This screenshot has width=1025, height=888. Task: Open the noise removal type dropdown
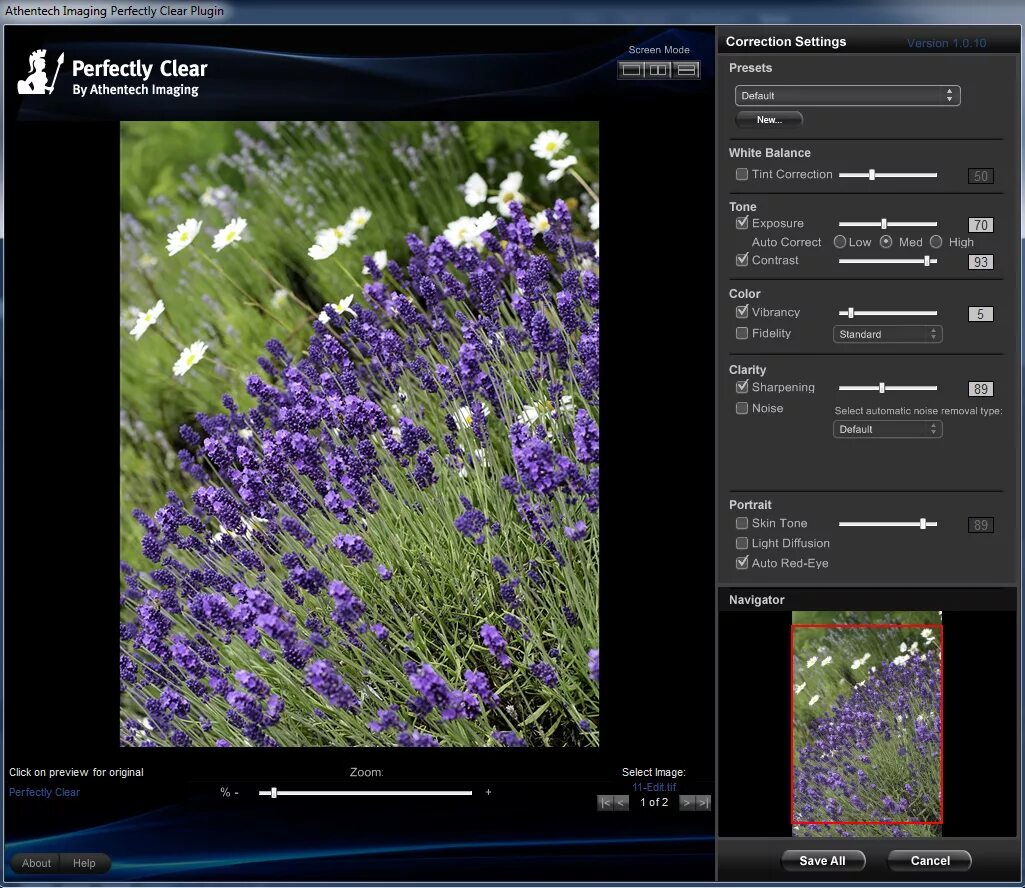pyautogui.click(x=887, y=429)
